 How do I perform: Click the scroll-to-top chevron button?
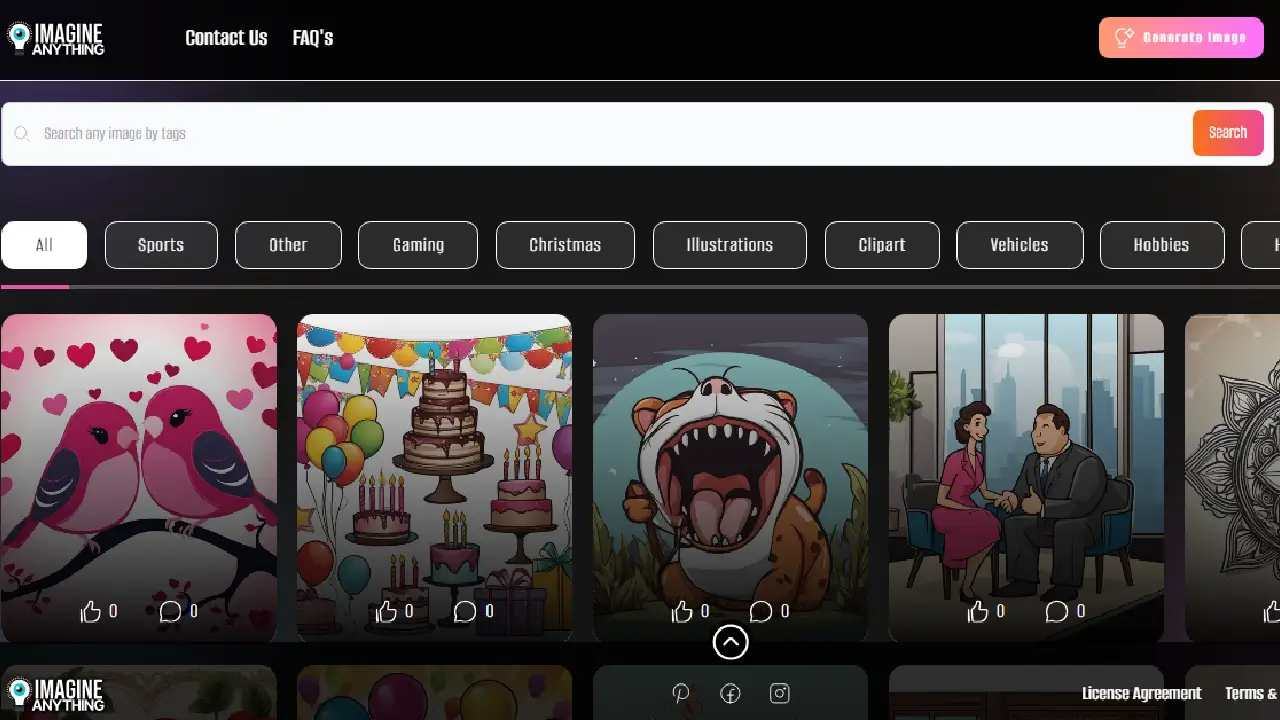click(x=730, y=642)
